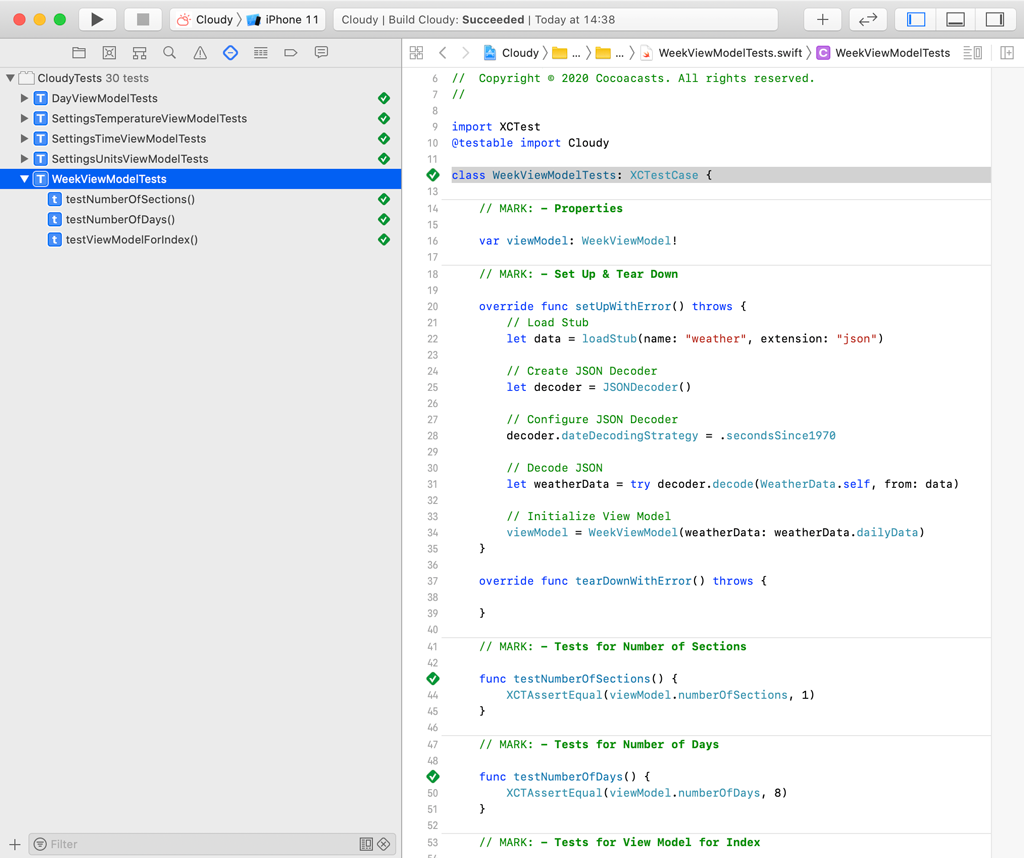Collapse the WeekViewModelTests test group
This screenshot has width=1024, height=858.
(x=22, y=179)
